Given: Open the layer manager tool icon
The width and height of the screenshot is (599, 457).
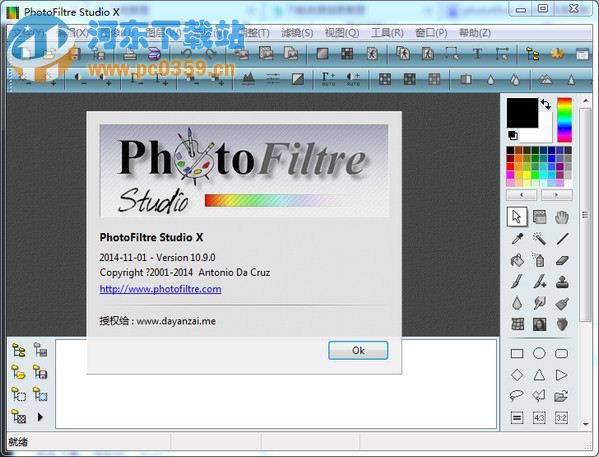Looking at the screenshot, I should 539,217.
